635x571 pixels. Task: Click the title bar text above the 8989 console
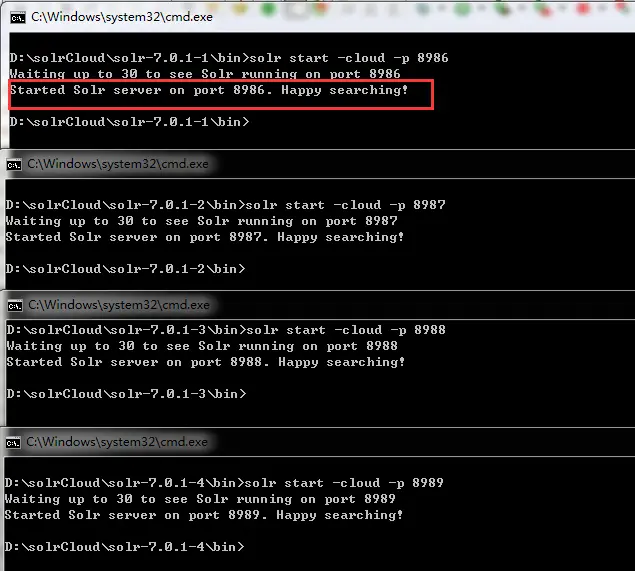[117, 442]
